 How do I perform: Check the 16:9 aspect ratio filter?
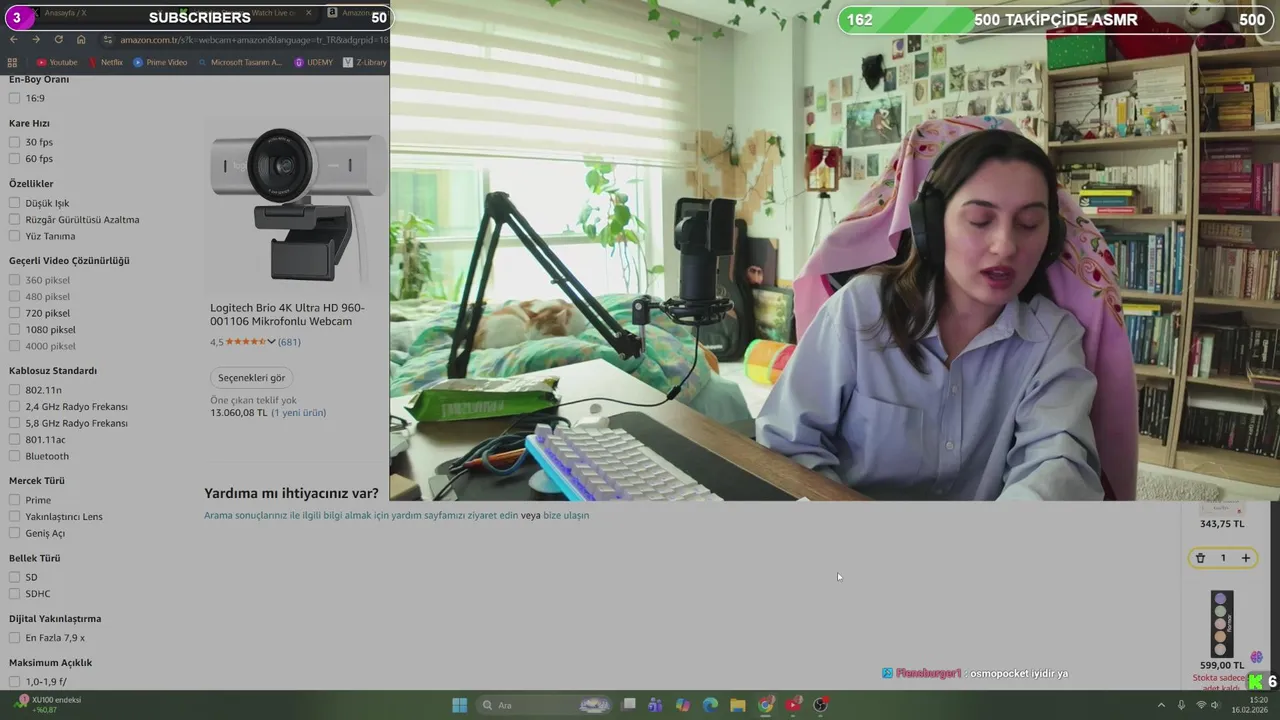[14, 98]
